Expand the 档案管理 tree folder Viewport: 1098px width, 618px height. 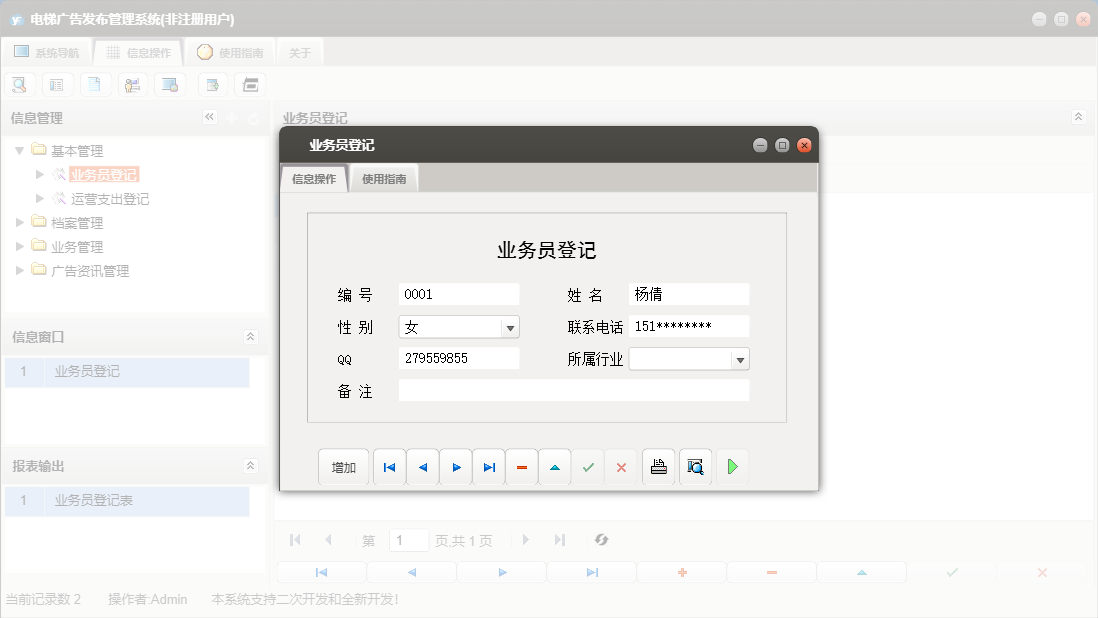[x=19, y=222]
